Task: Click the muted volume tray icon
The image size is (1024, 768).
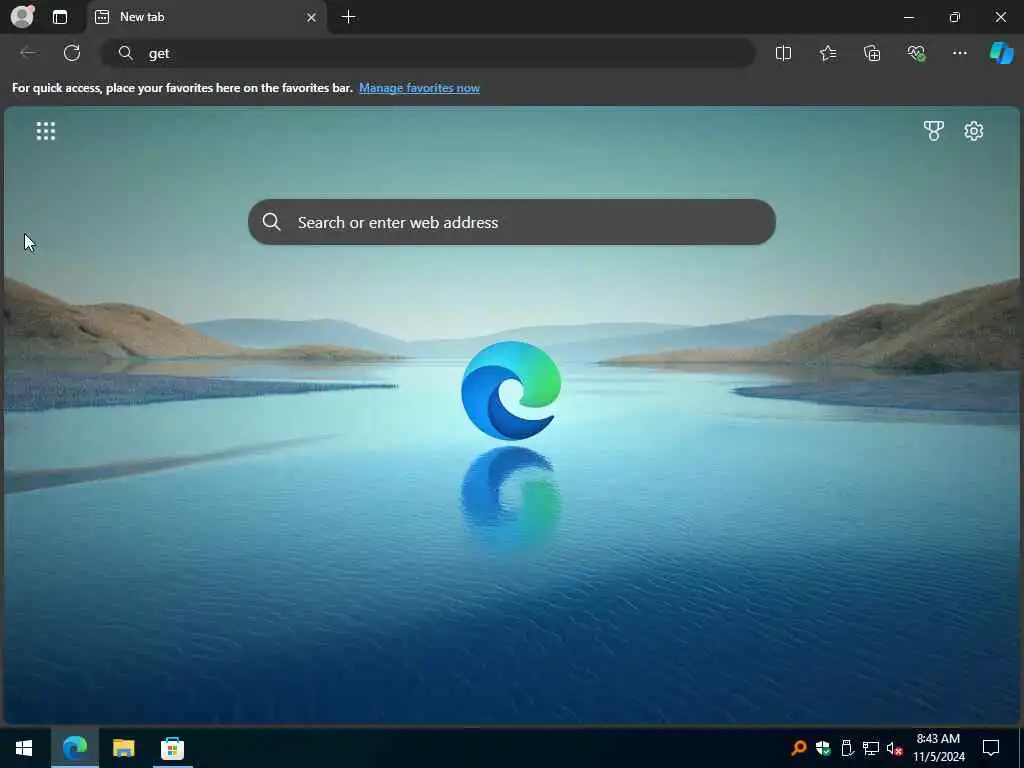Action: [894, 748]
